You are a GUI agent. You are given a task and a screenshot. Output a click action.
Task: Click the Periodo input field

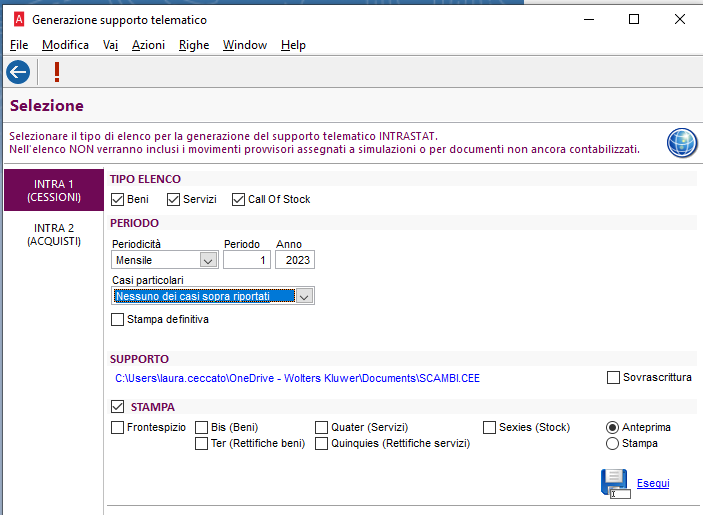[x=247, y=260]
